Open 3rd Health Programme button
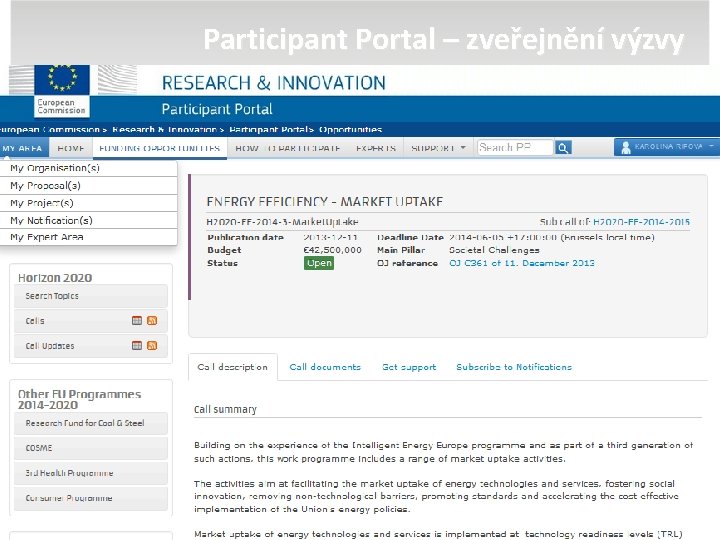Image resolution: width=720 pixels, height=540 pixels. coord(91,473)
